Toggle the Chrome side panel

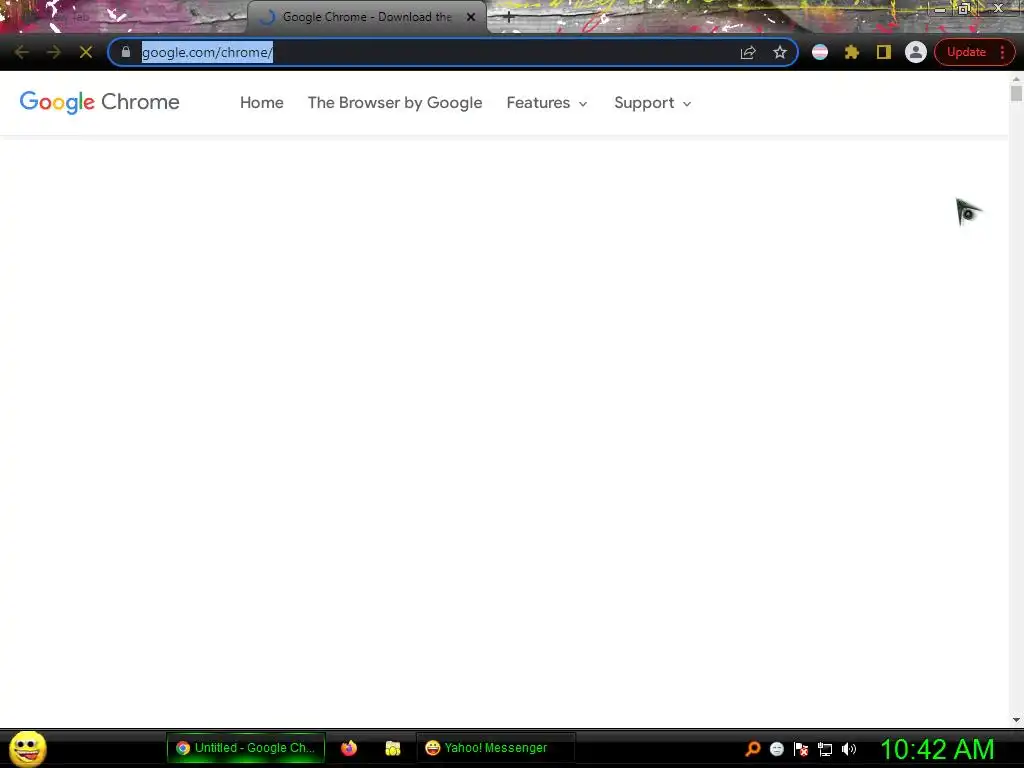click(884, 52)
